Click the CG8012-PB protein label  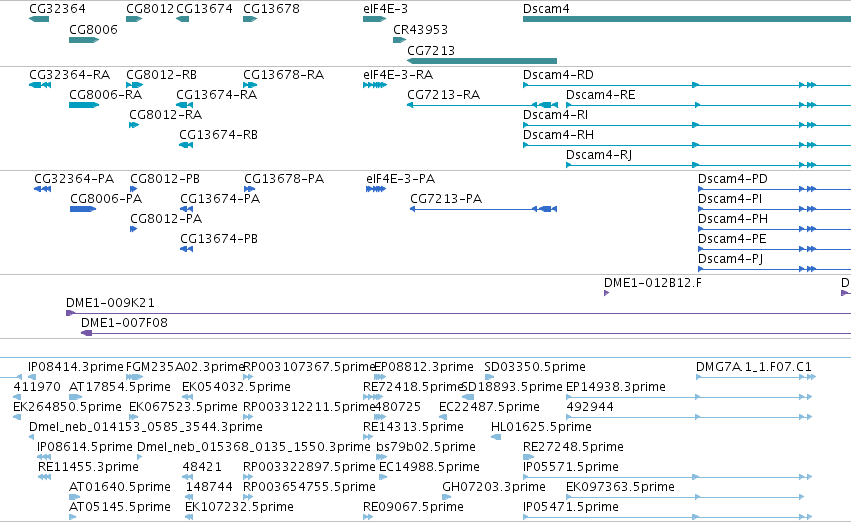(x=165, y=179)
